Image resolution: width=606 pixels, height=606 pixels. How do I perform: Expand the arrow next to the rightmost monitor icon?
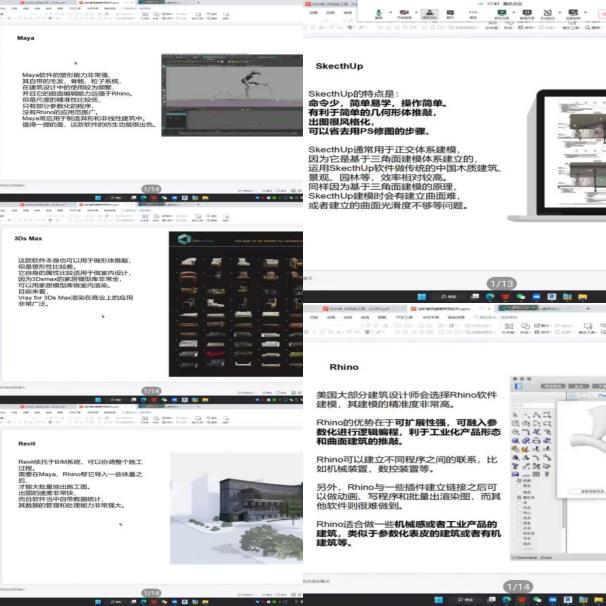pyautogui.click(x=585, y=12)
